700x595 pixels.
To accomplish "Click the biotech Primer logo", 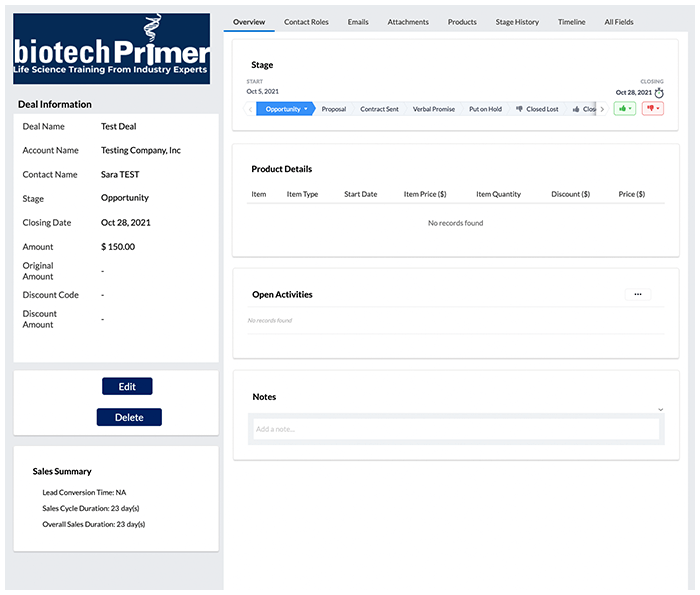I will 111,49.
